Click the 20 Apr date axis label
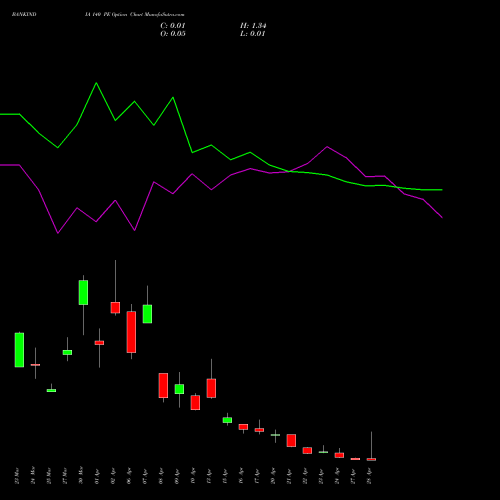The width and height of the screenshot is (500, 500). click(273, 476)
